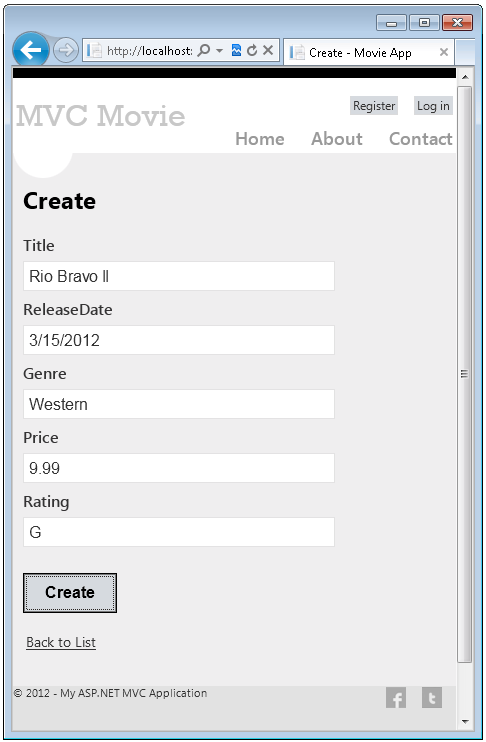Viewport: 486px width, 742px height.
Task: Open the address bar dropdown arrow
Action: click(219, 50)
